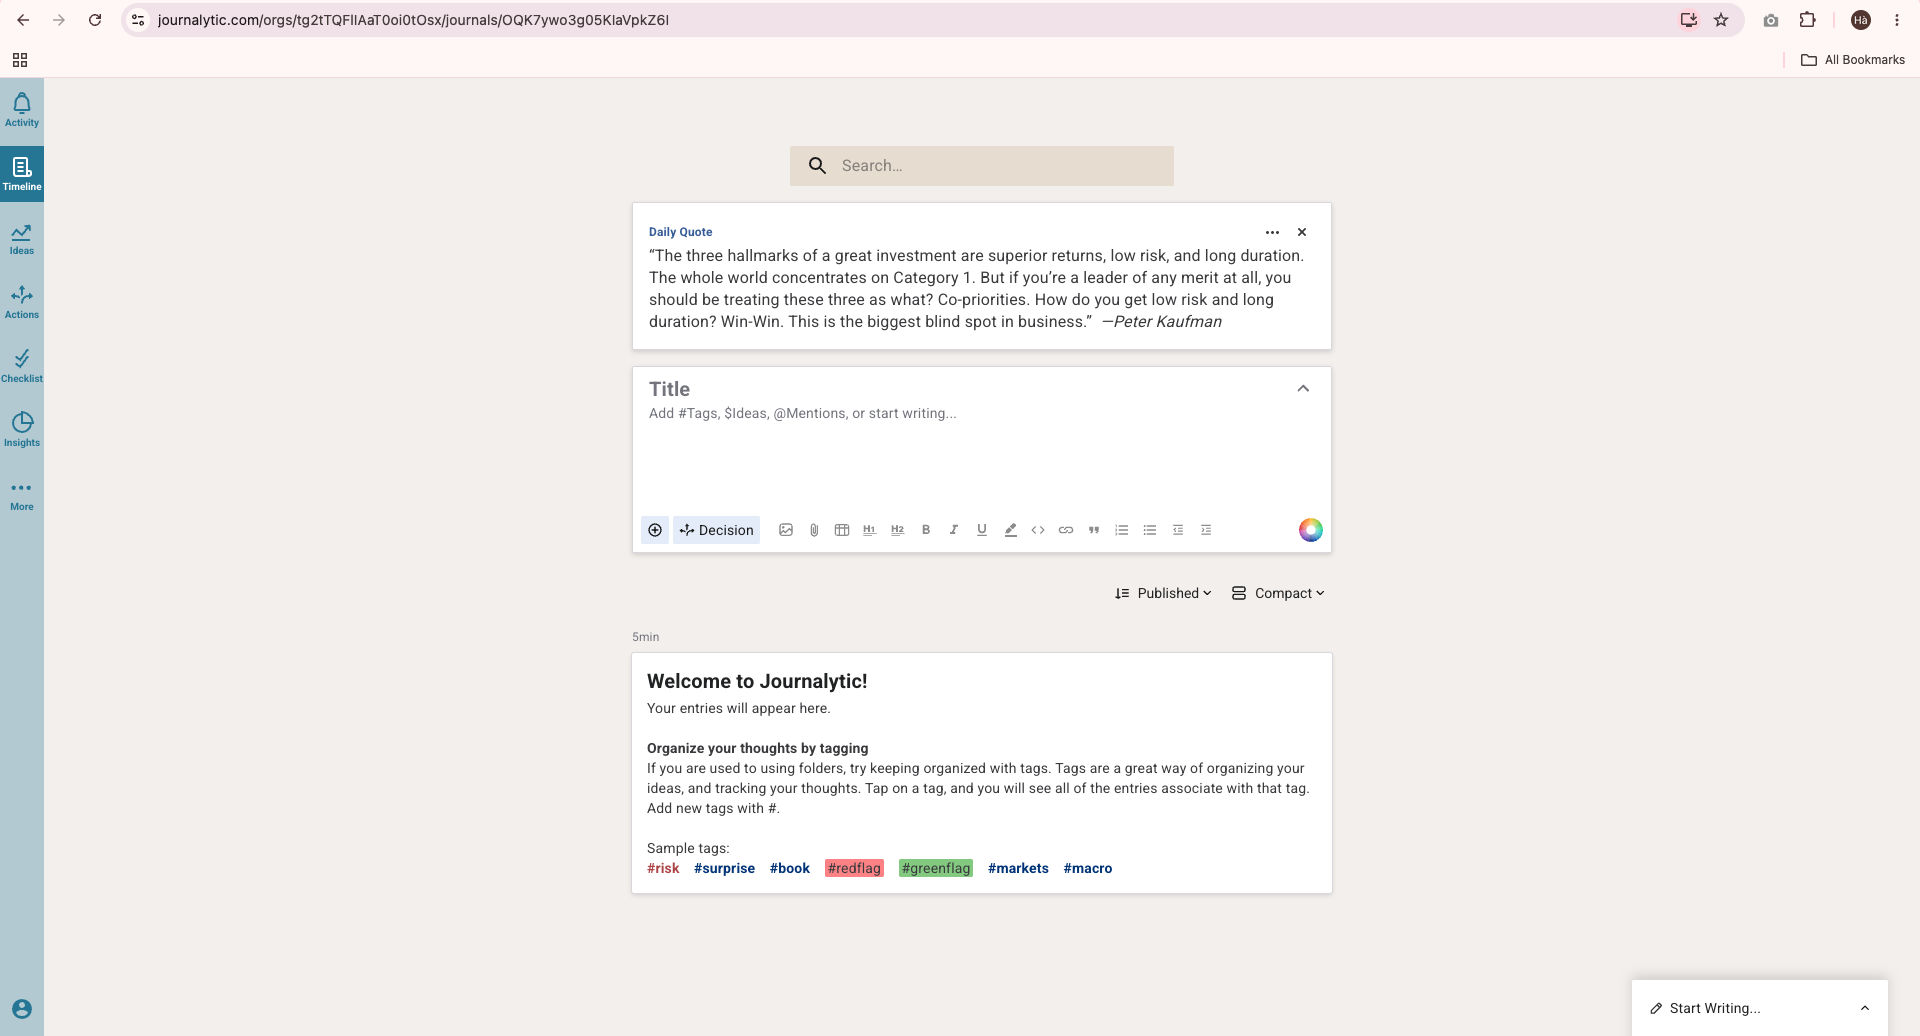Open the Start Writing panel
This screenshot has width=1920, height=1036.
coord(1715,1008)
